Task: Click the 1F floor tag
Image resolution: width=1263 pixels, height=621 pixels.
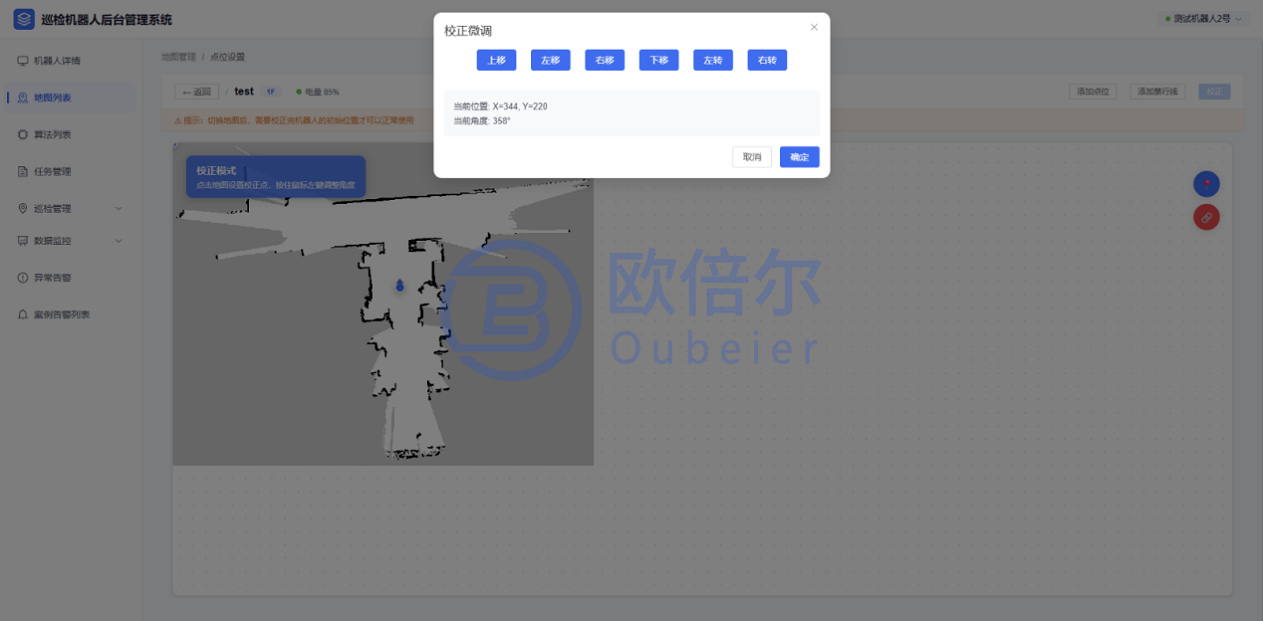Action: [271, 92]
